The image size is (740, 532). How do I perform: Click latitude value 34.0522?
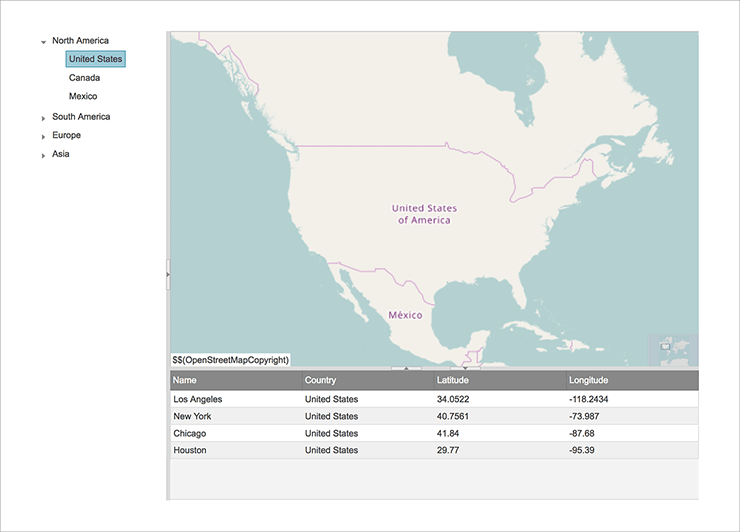[x=453, y=399]
